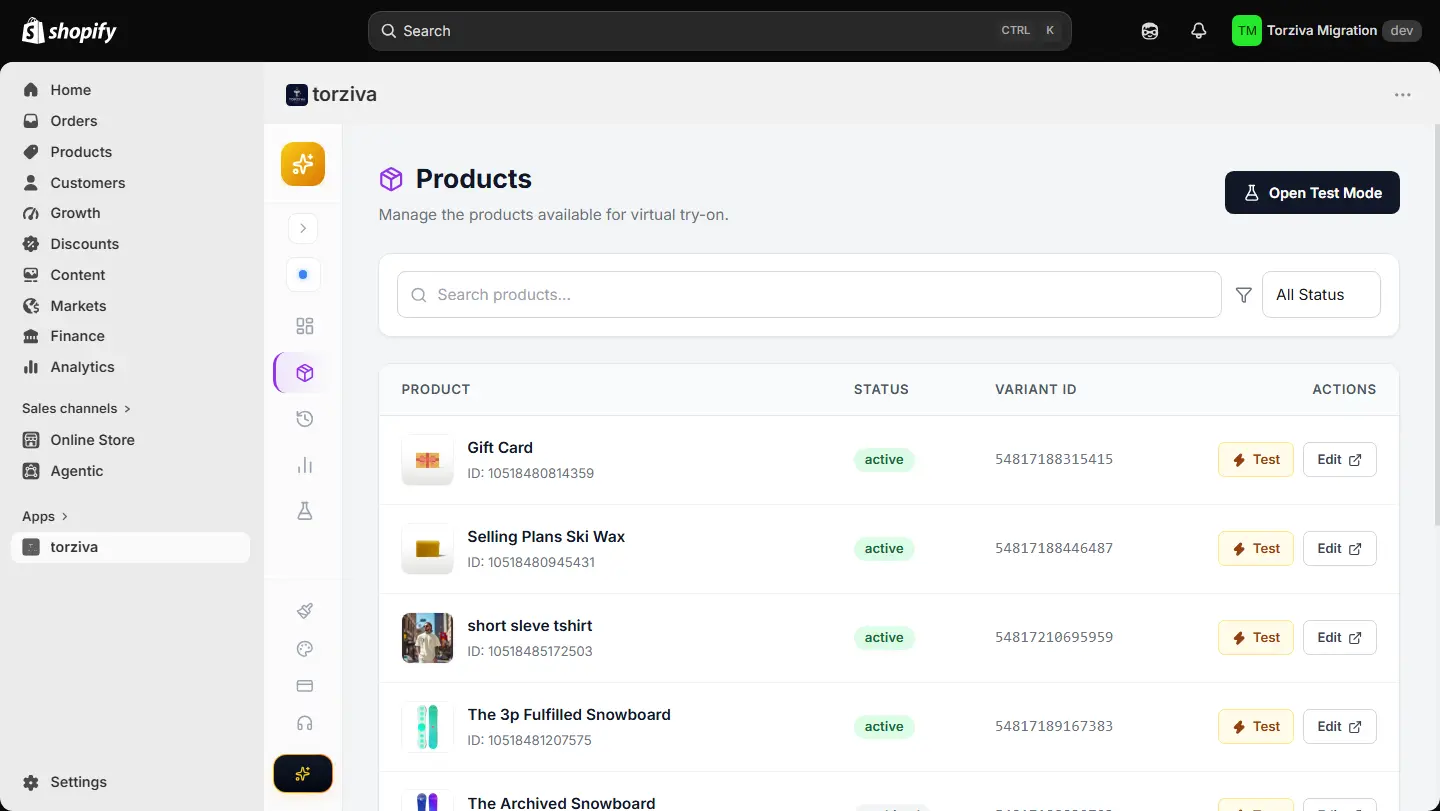
Task: Click the orange sparkle app logo
Action: (x=303, y=164)
